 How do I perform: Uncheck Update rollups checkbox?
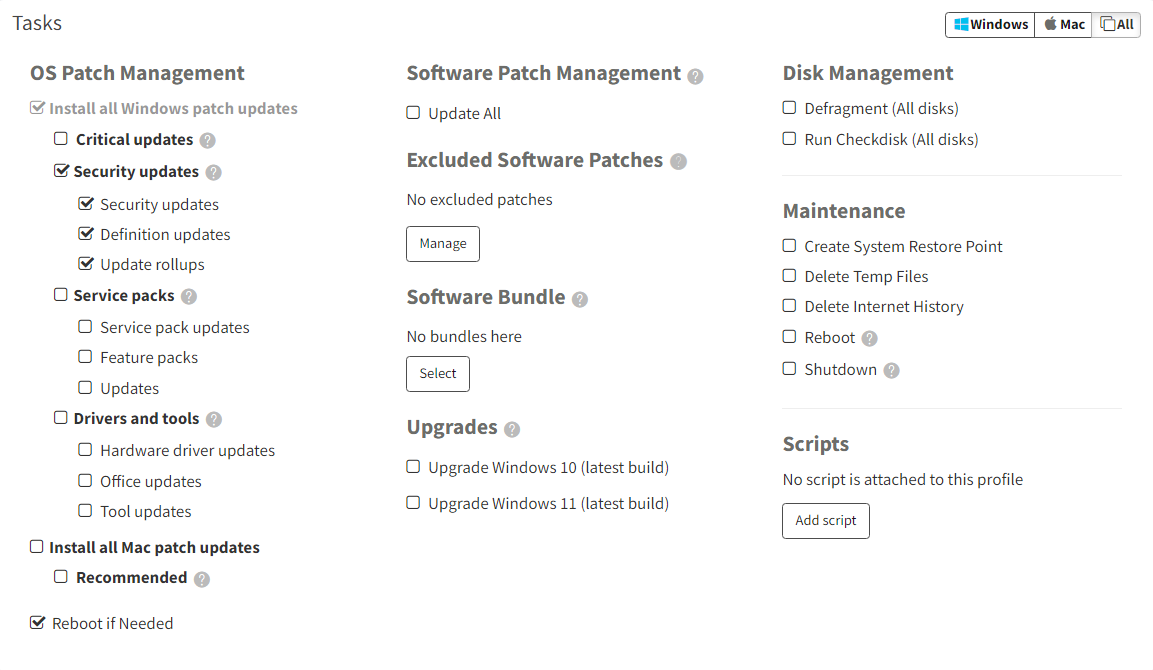pos(86,263)
